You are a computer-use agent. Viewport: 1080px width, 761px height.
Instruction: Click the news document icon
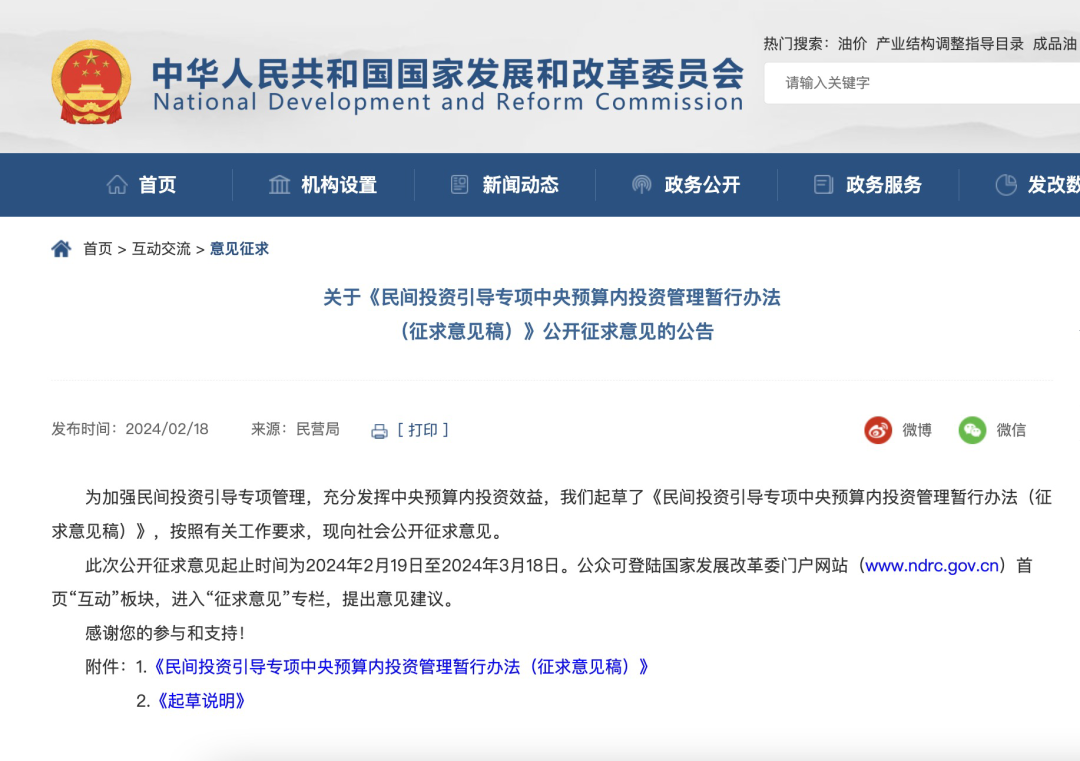click(459, 185)
